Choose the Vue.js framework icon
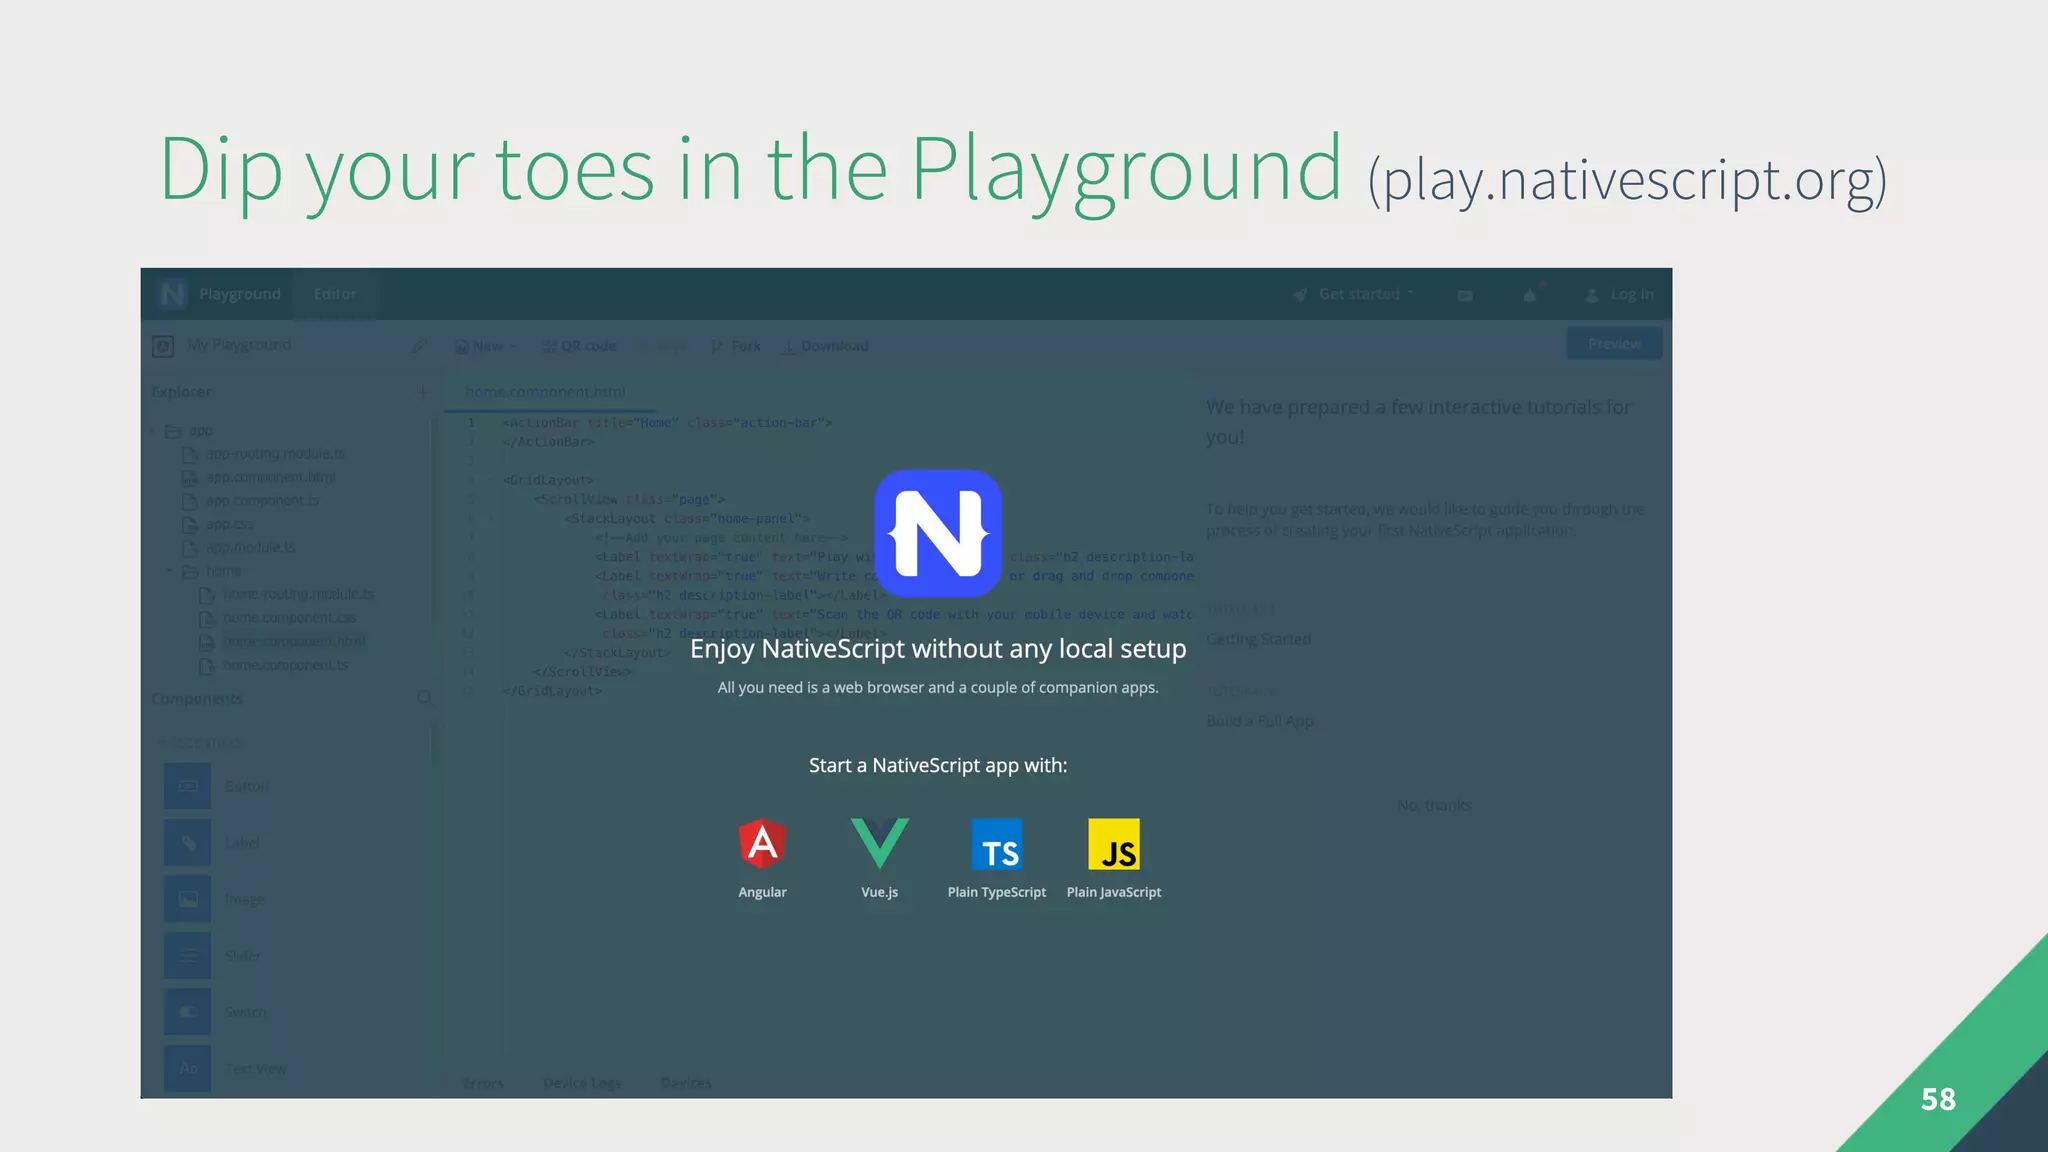 880,843
